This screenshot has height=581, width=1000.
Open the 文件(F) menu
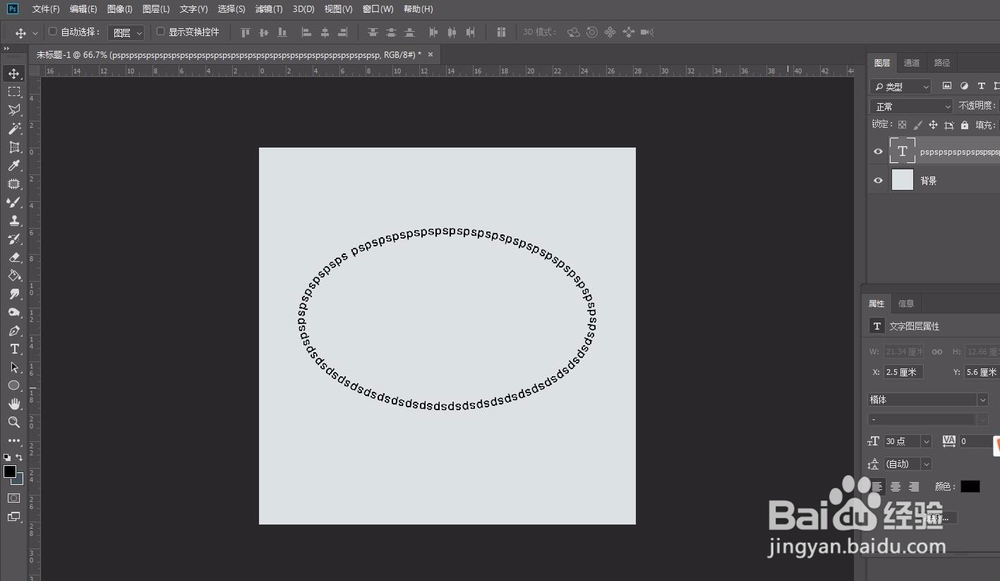(x=45, y=9)
